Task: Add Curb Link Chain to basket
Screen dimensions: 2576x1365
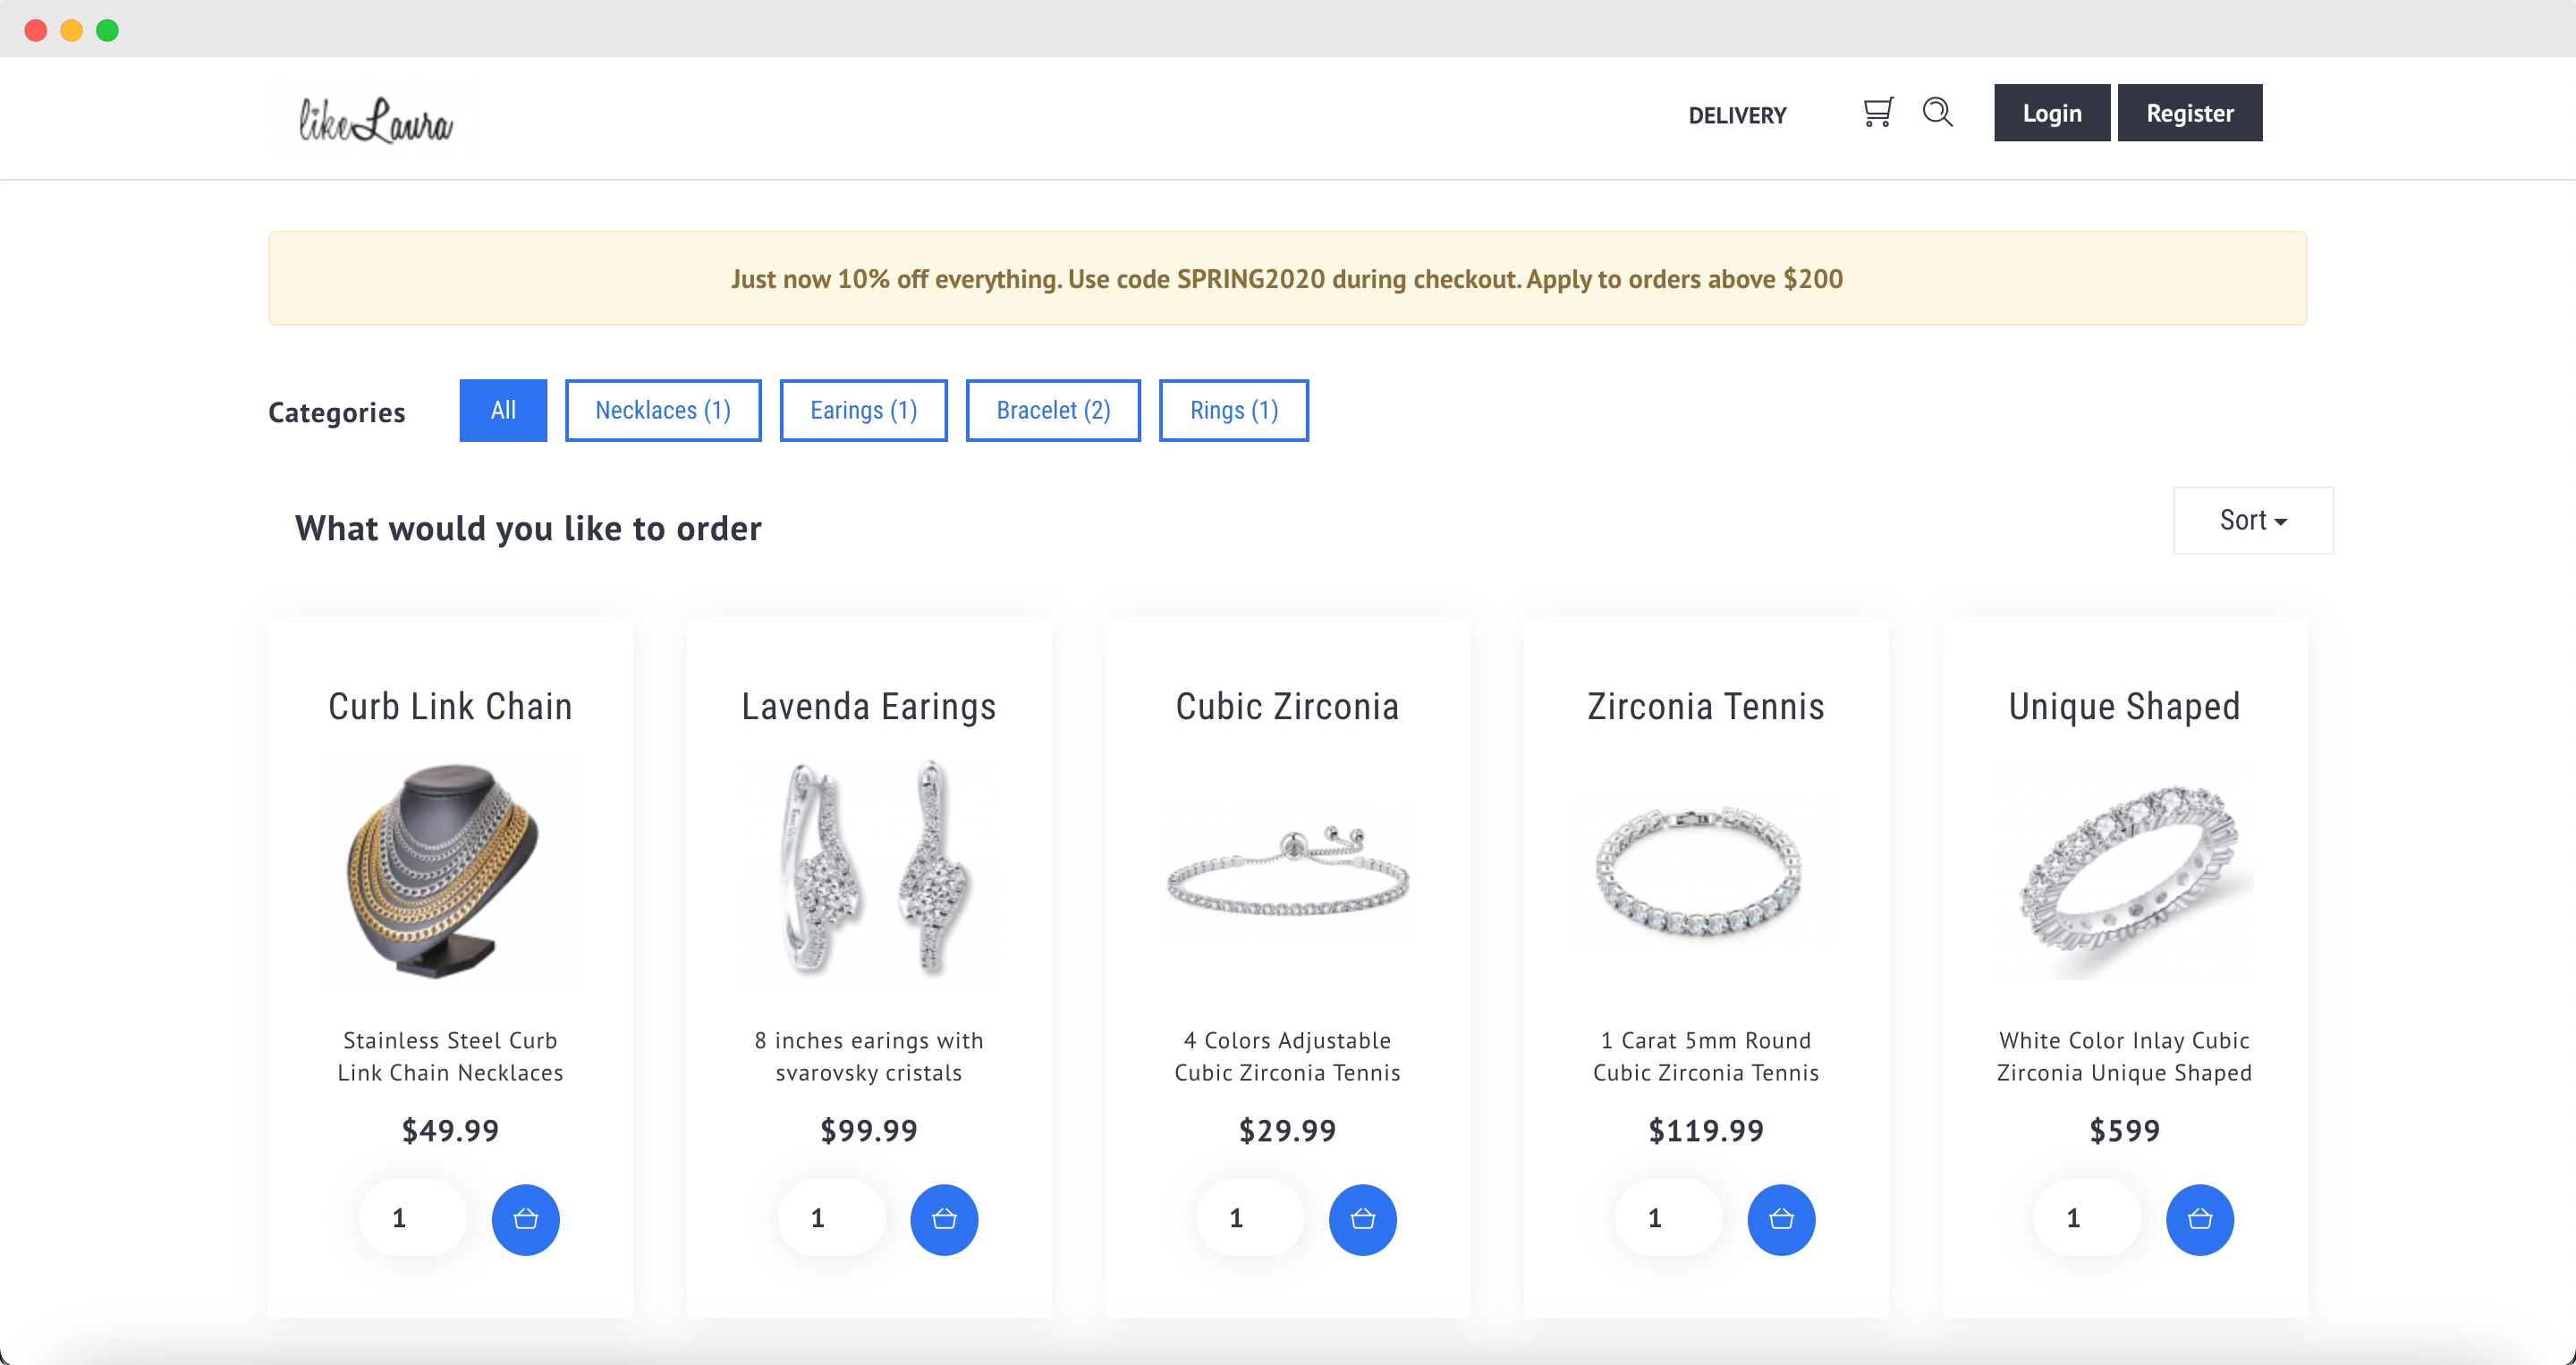Action: [x=525, y=1219]
